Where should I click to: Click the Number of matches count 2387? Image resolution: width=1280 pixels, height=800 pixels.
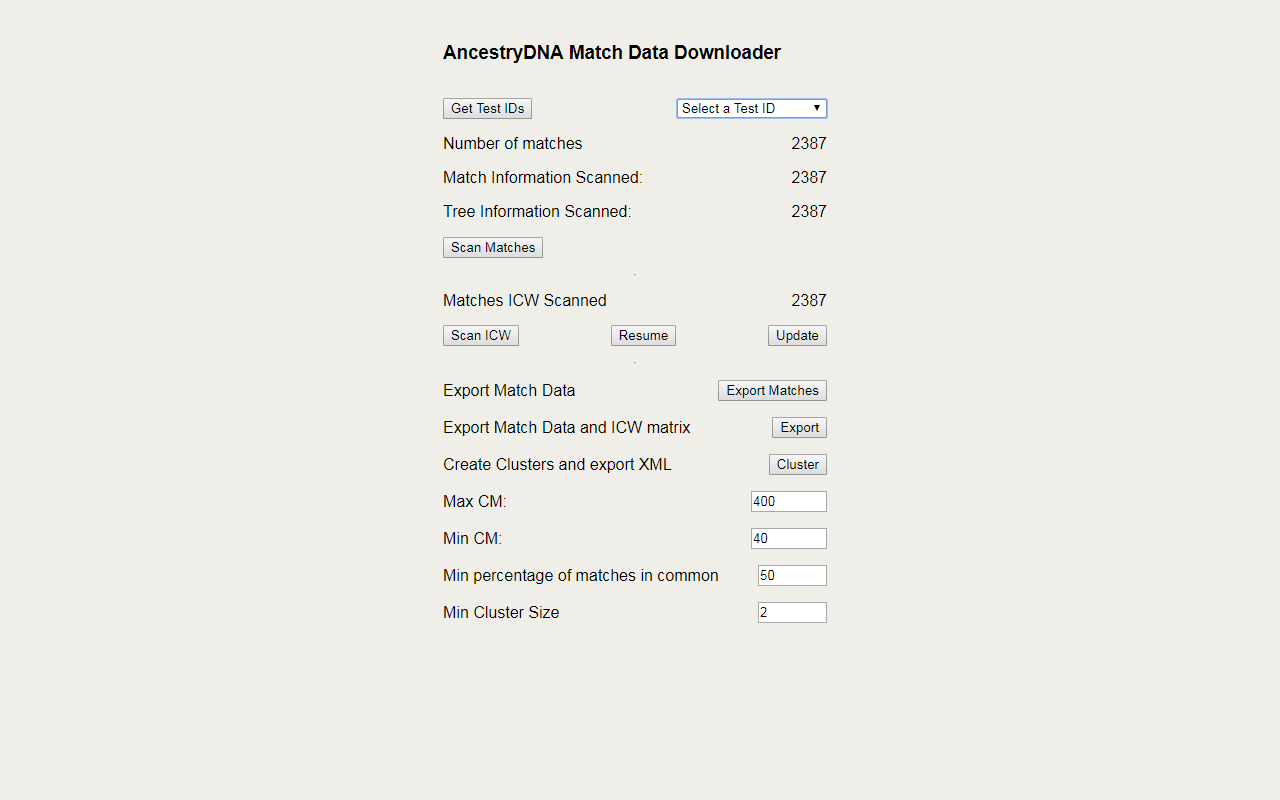click(808, 143)
